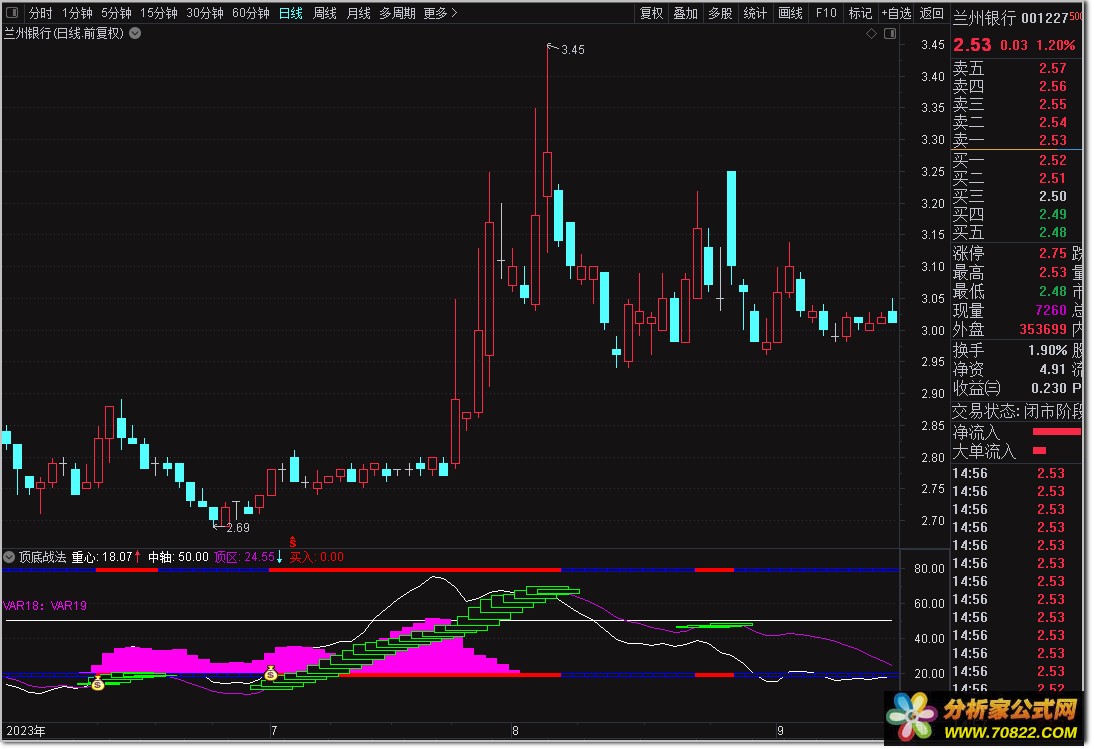Image resolution: width=1094 pixels, height=749 pixels.
Task: Click the 2.69 low price label
Action: point(238,528)
